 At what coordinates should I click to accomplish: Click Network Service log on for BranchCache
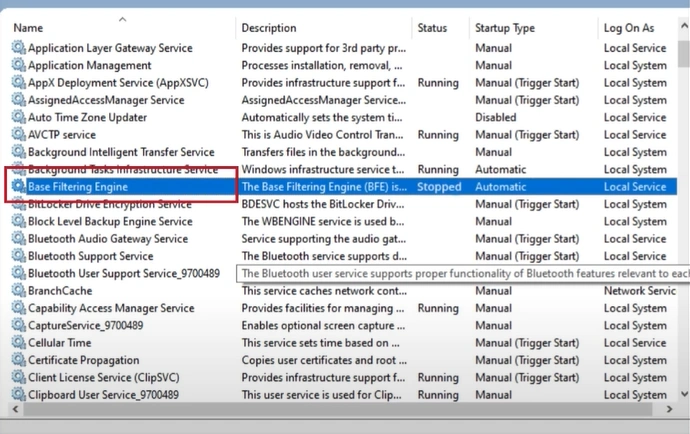pyautogui.click(x=639, y=291)
